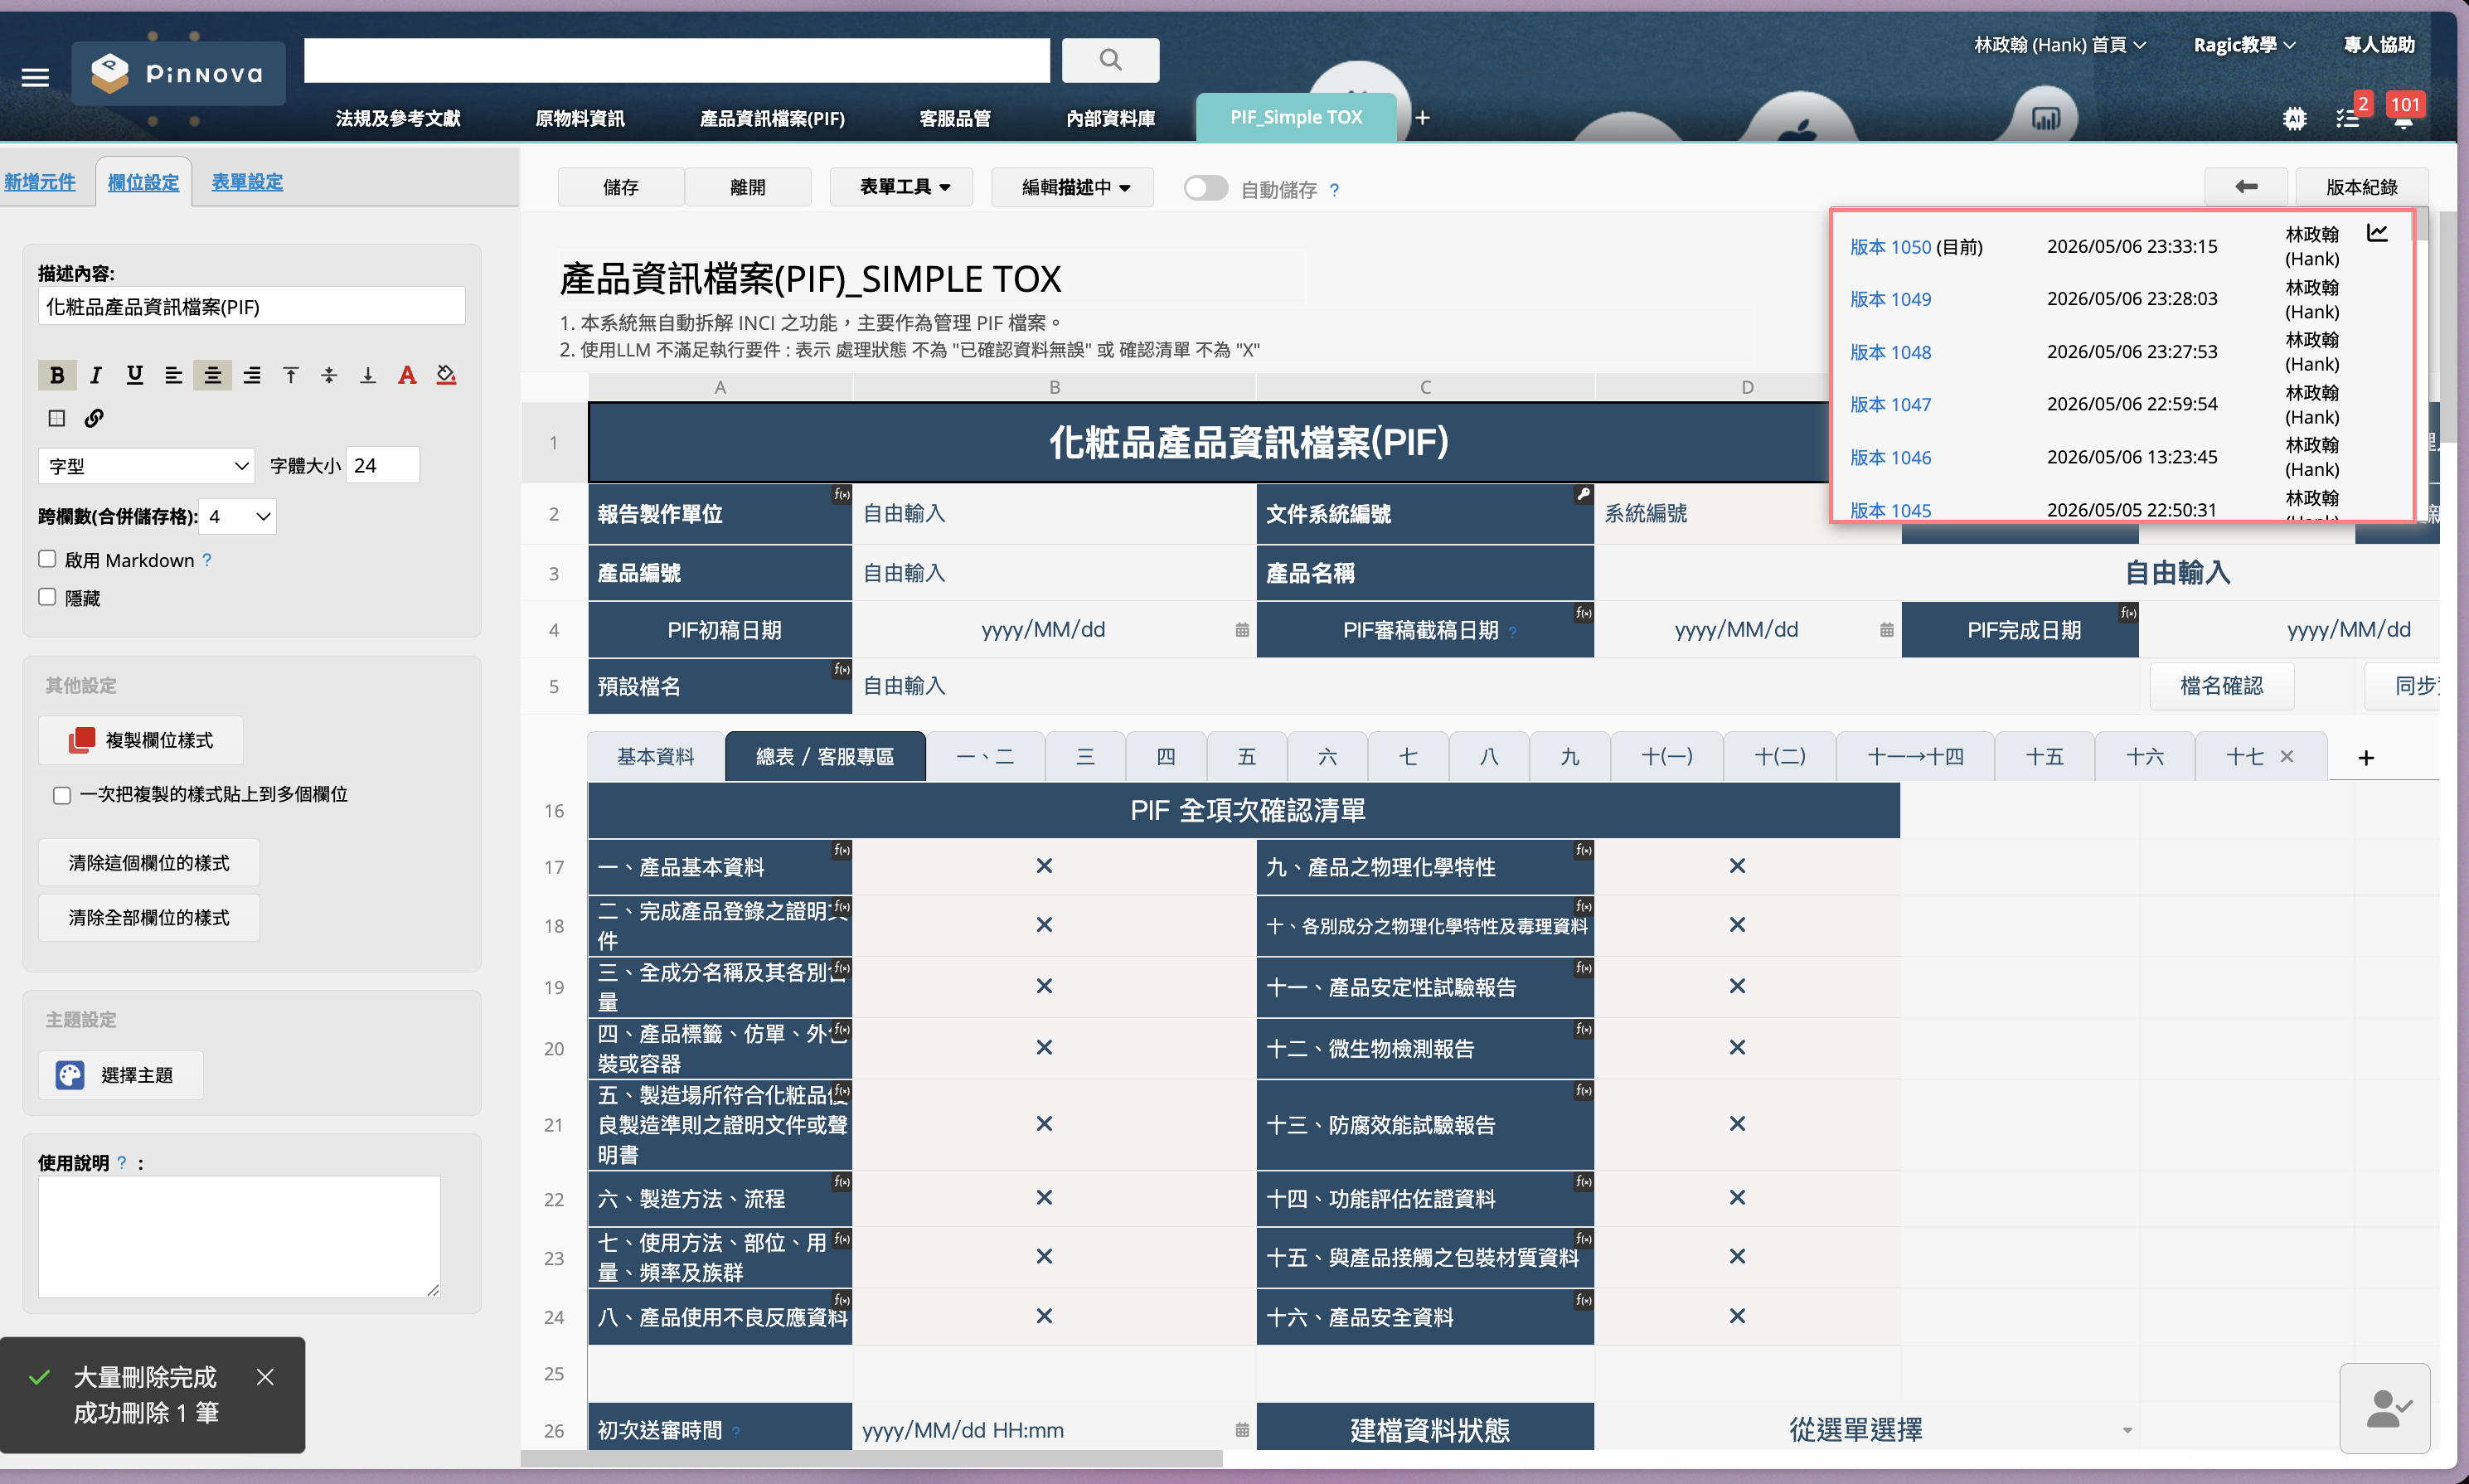The width and height of the screenshot is (2469, 1484).
Task: Switch to the 表單設定 tab
Action: (x=247, y=182)
